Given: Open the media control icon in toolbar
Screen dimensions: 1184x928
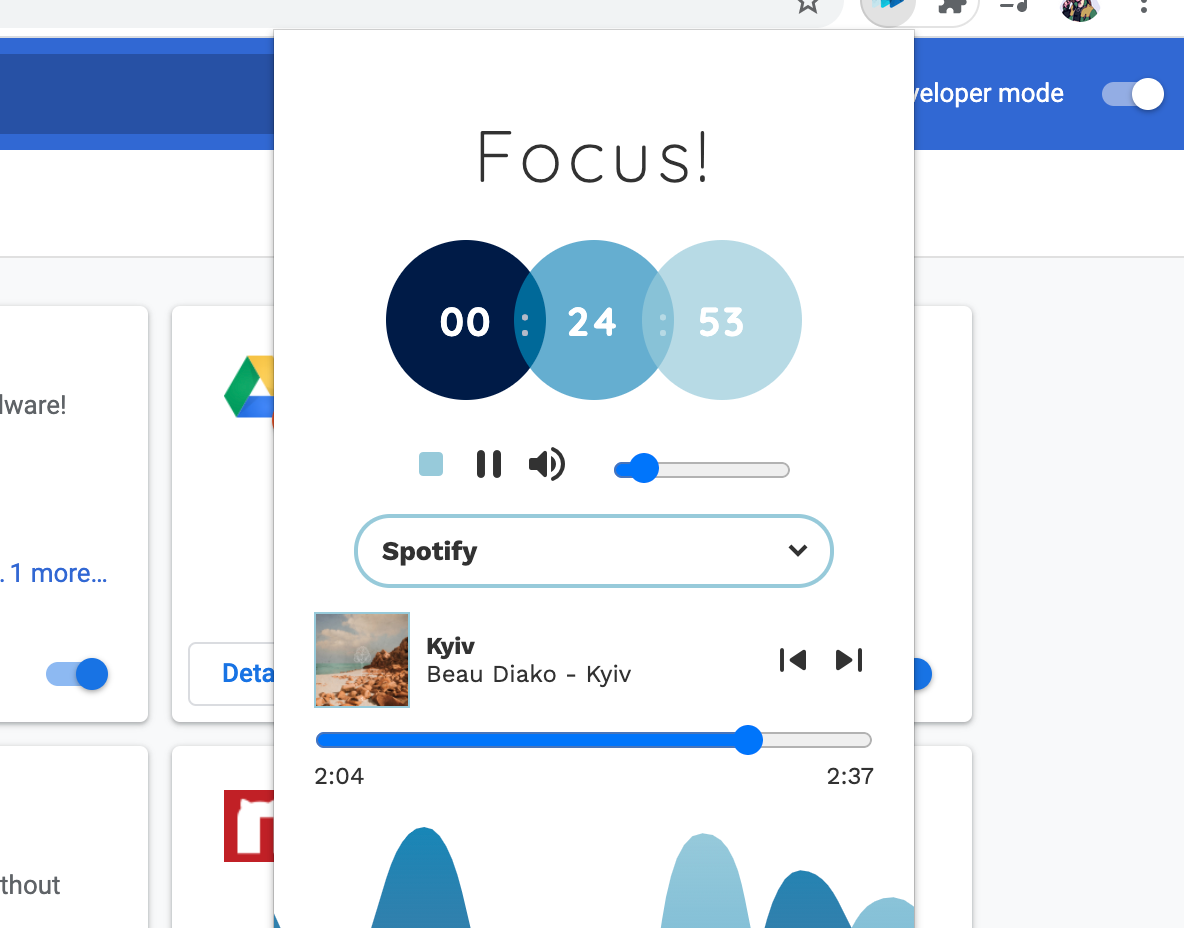Looking at the screenshot, I should tap(1013, 6).
